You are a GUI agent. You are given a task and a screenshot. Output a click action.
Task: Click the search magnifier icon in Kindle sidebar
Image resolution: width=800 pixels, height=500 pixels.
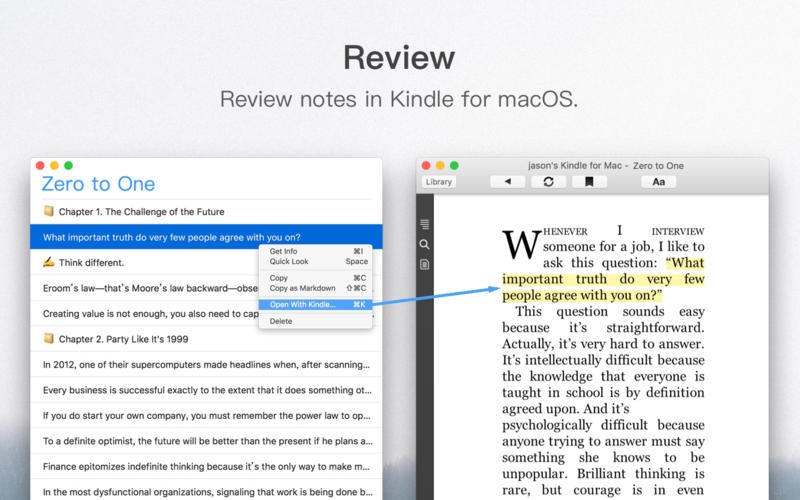424,244
